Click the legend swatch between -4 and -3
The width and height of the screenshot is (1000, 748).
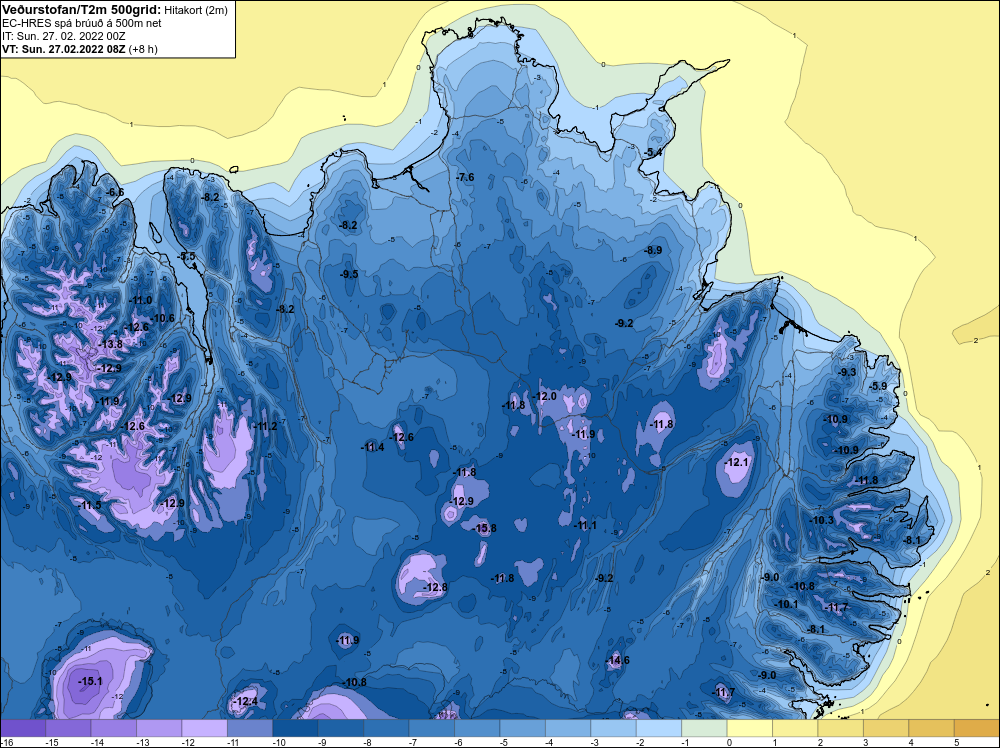pyautogui.click(x=568, y=728)
